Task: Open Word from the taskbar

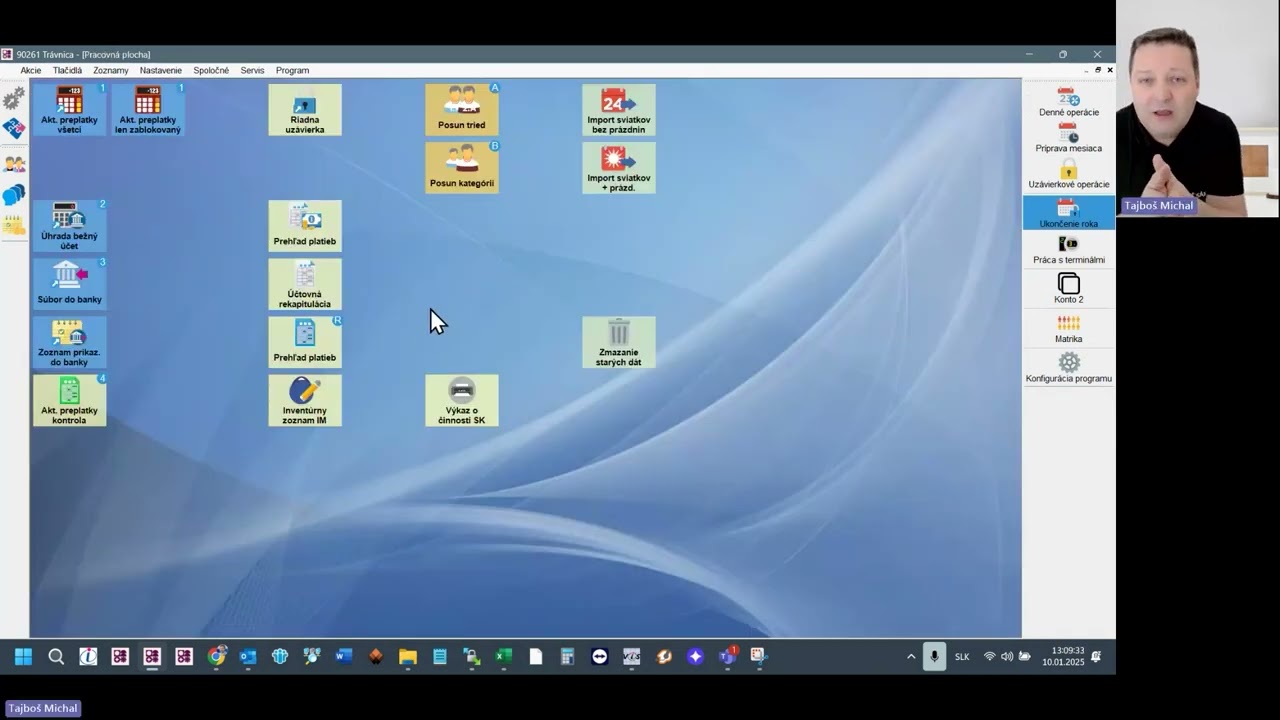Action: tap(344, 657)
